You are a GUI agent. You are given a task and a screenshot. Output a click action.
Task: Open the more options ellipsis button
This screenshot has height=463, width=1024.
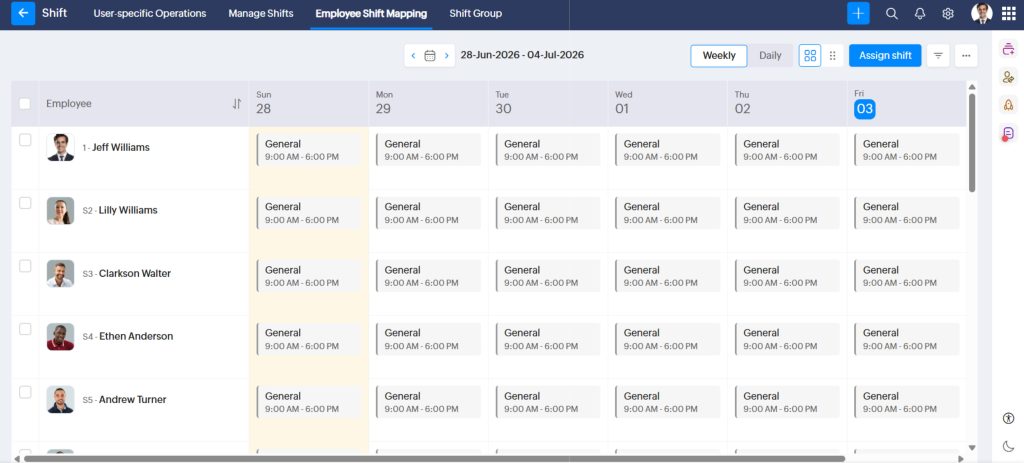966,56
